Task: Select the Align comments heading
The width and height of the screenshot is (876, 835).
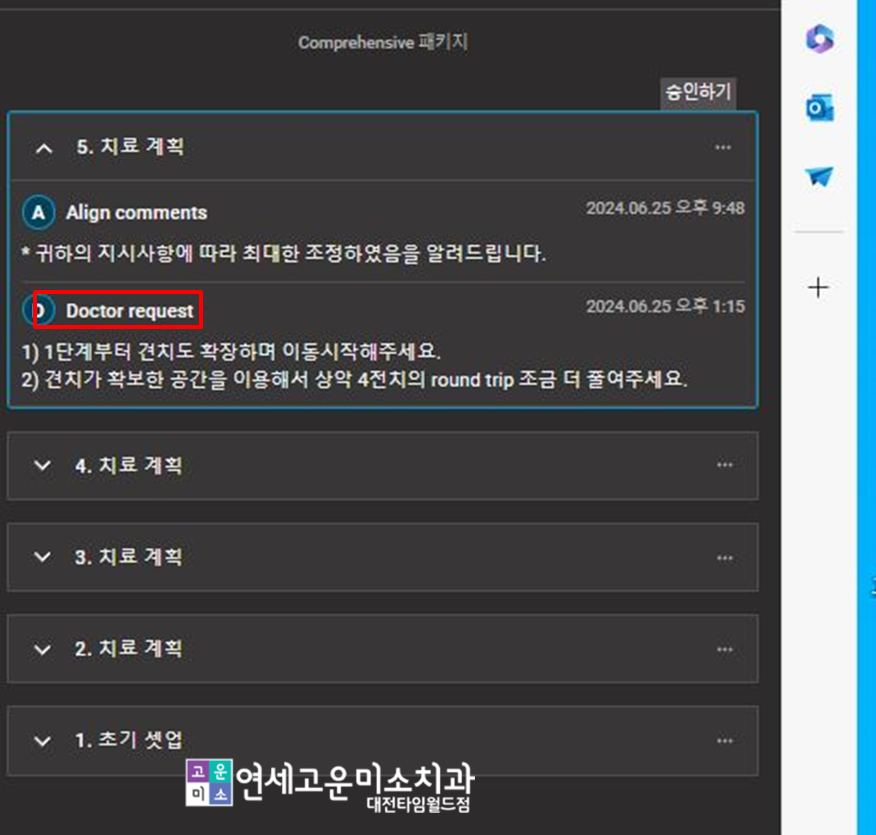Action: (x=136, y=212)
